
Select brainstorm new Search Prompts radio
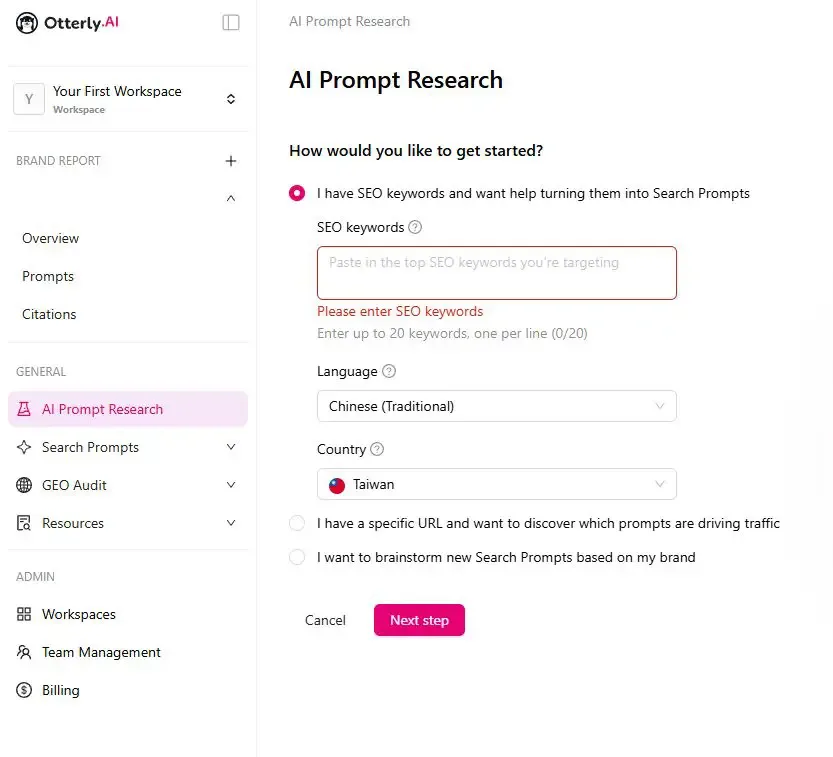297,557
